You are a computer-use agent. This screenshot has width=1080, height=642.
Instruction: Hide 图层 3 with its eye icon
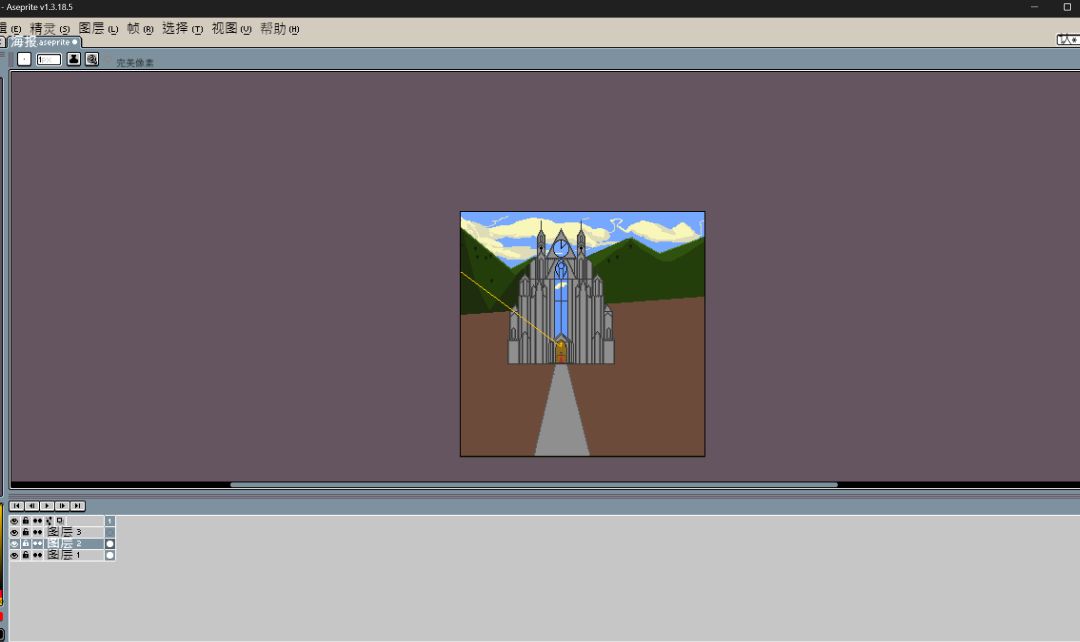14,532
